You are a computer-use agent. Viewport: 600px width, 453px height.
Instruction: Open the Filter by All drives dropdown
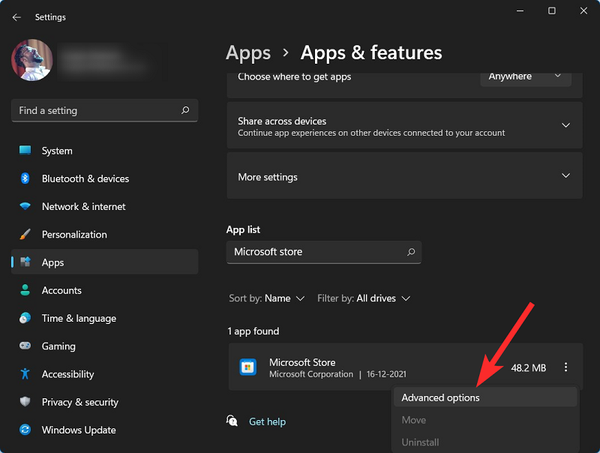click(x=377, y=298)
